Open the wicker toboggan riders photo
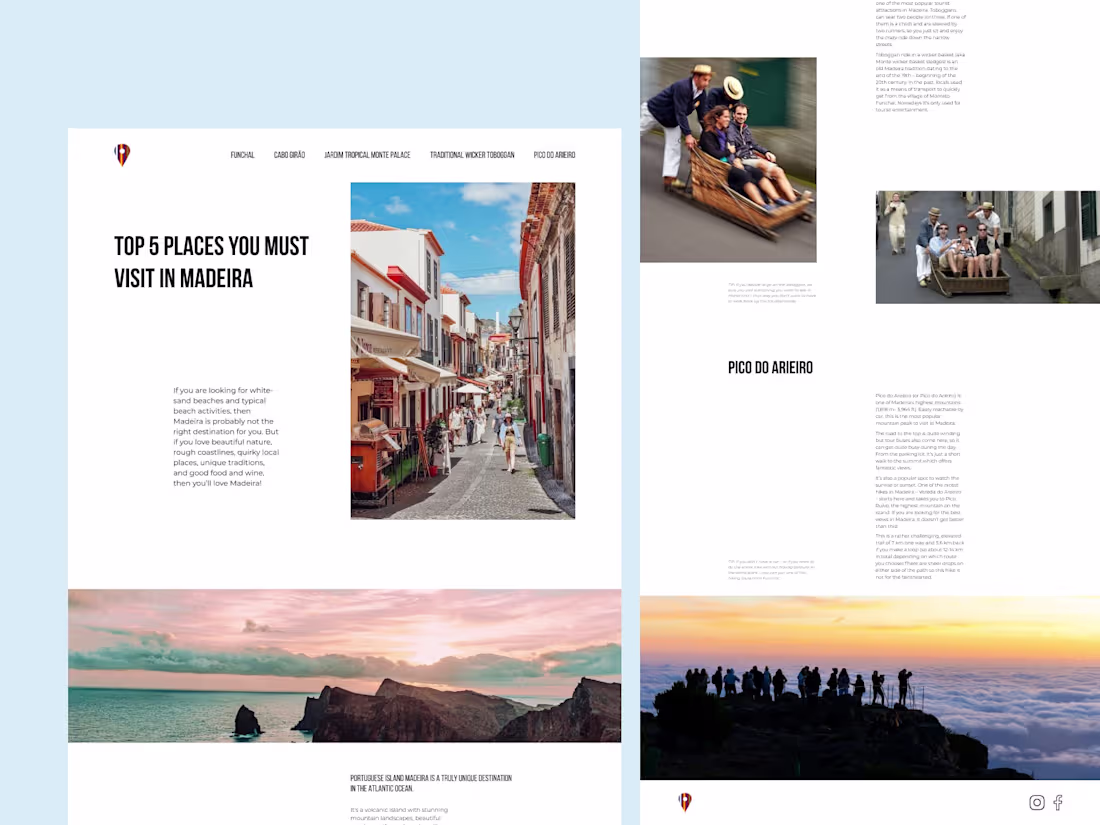 coord(728,159)
